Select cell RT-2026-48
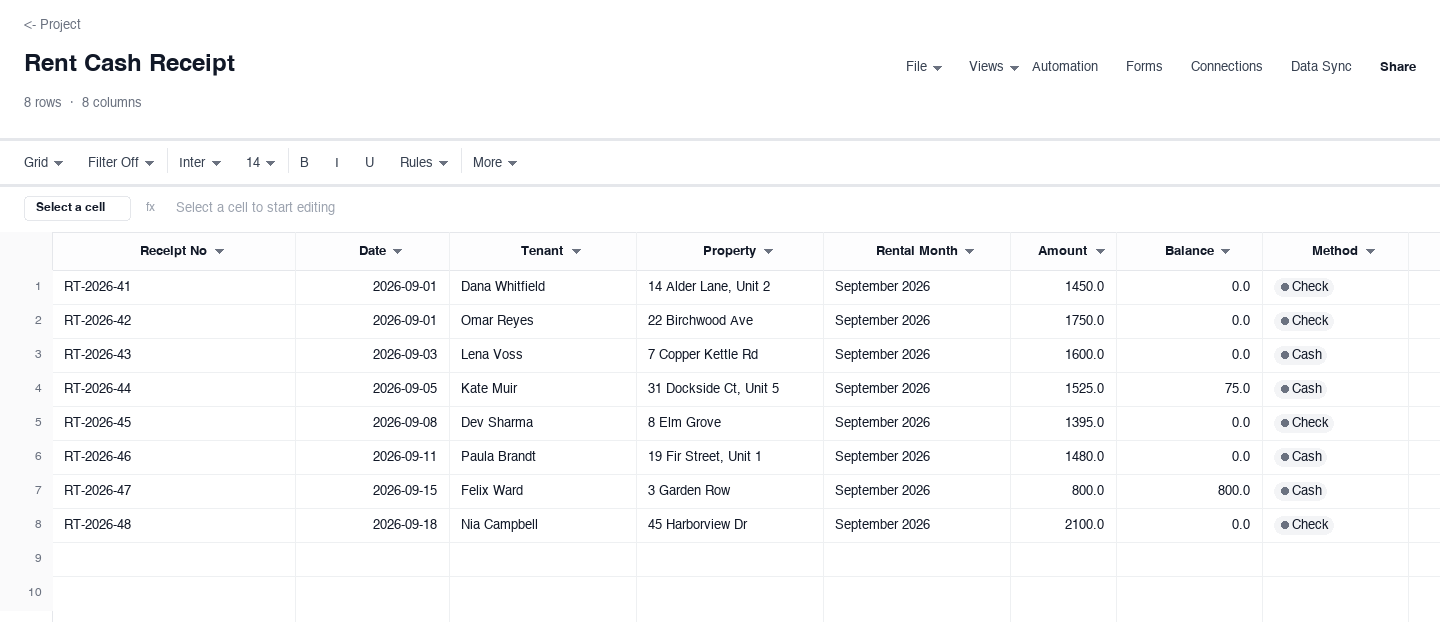The image size is (1440, 622). click(x=174, y=525)
